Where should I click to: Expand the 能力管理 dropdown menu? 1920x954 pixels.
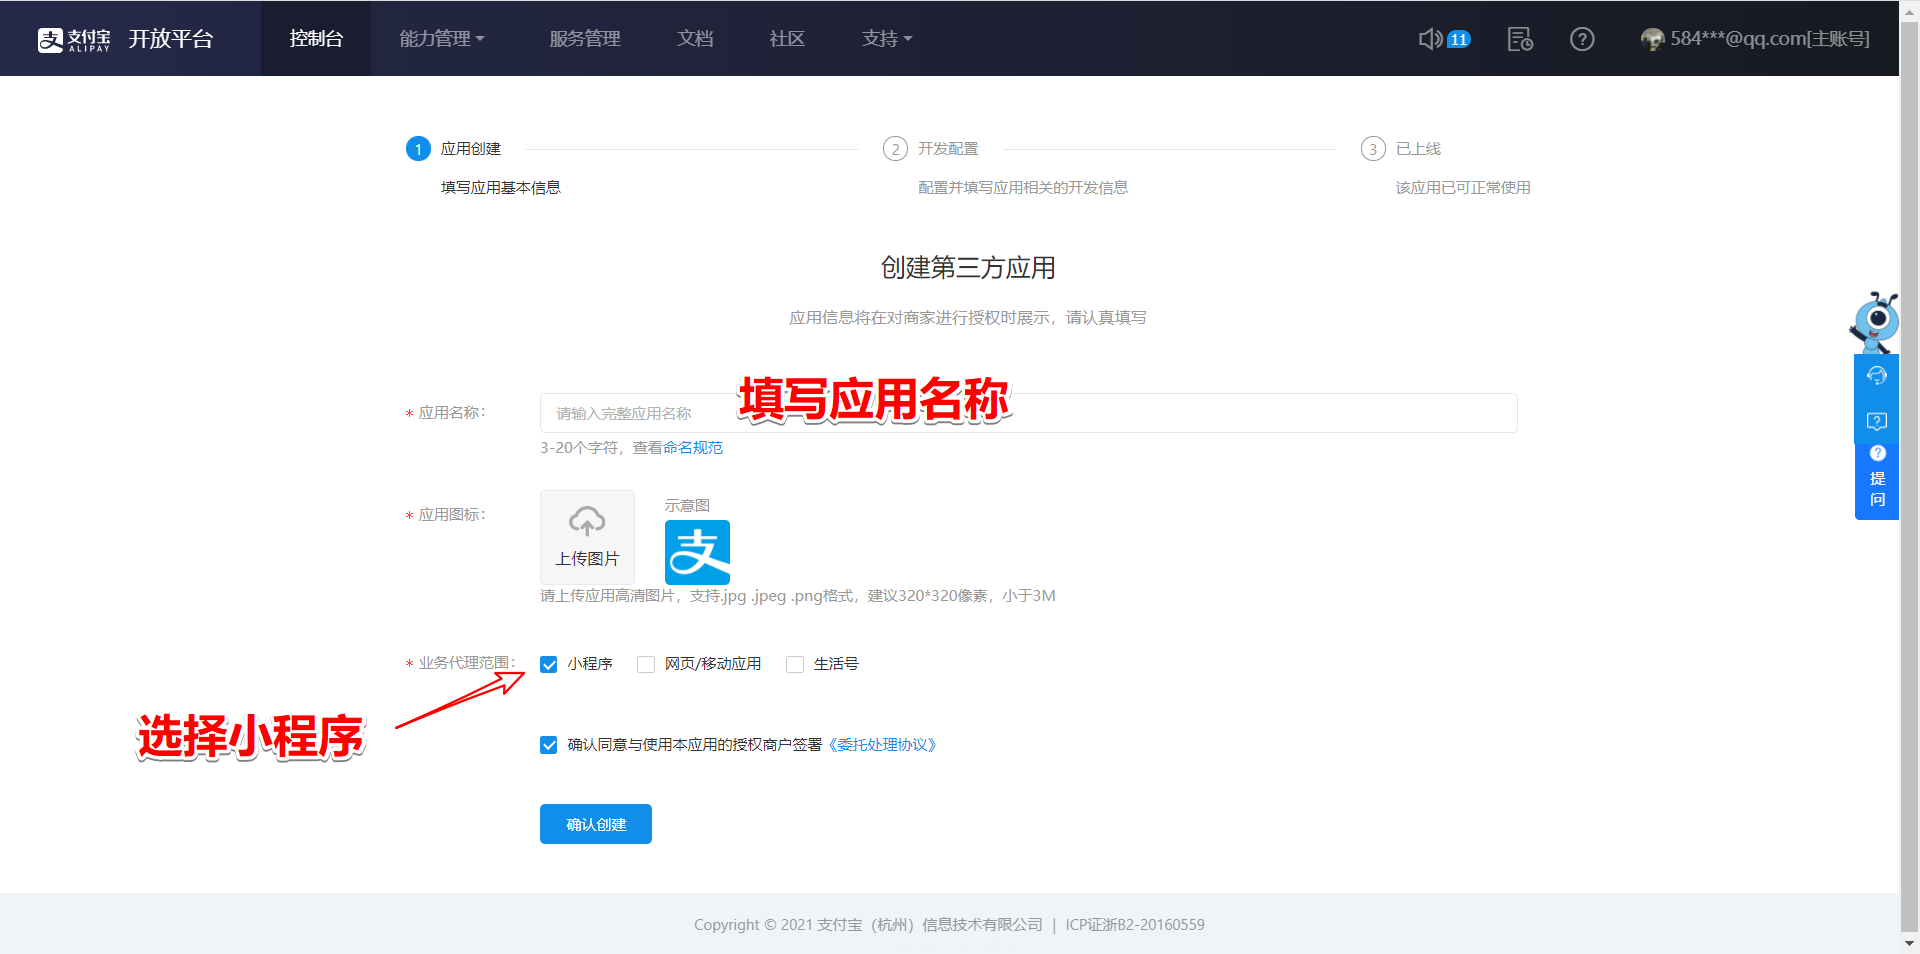click(x=442, y=39)
